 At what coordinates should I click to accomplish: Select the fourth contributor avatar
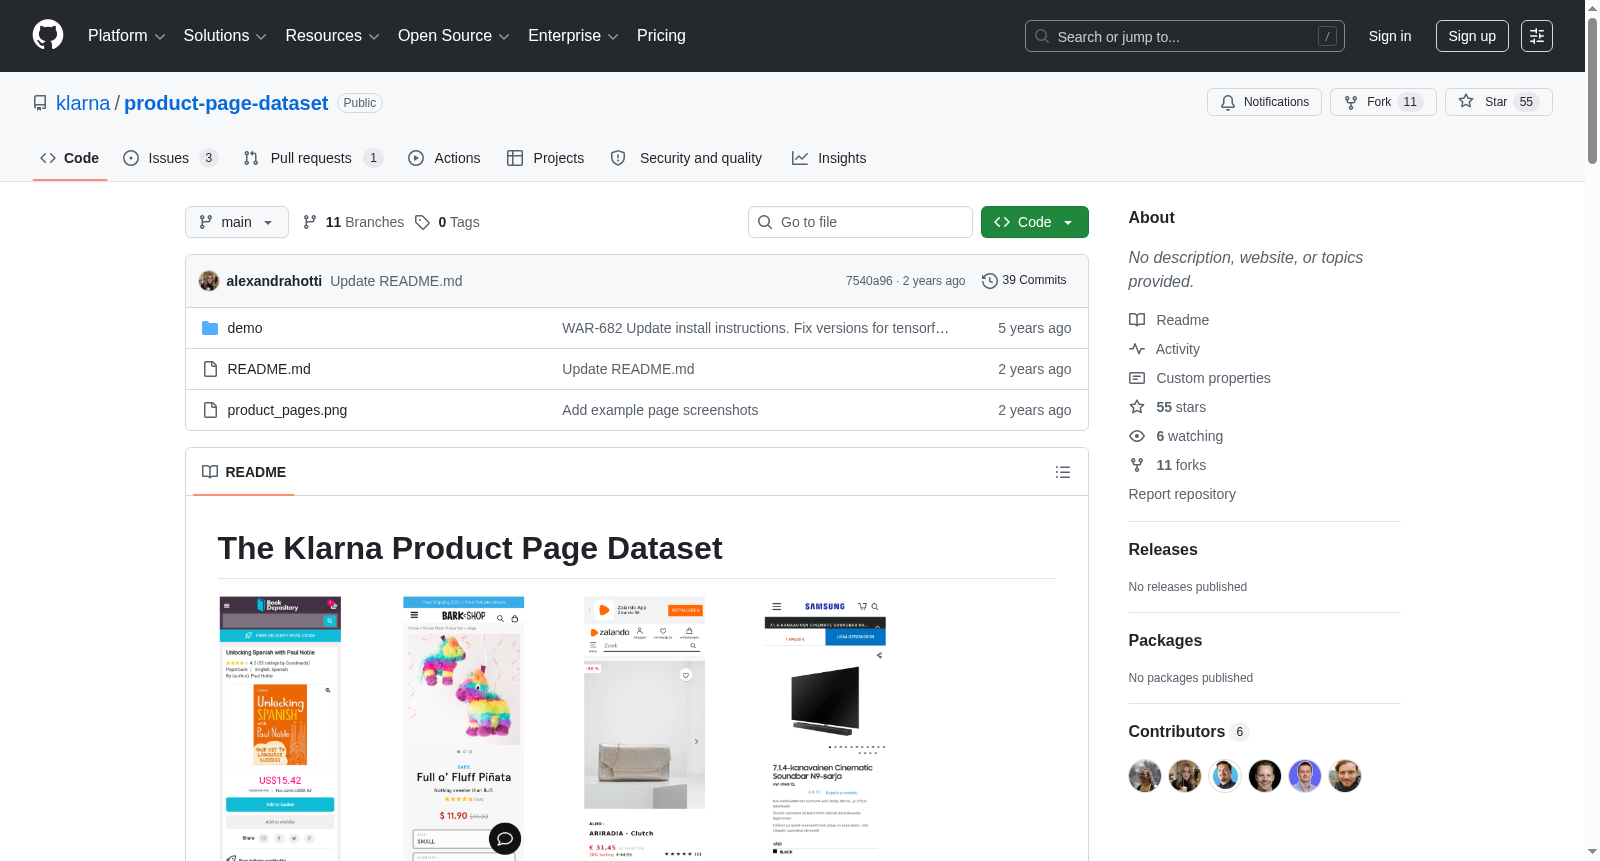1265,776
